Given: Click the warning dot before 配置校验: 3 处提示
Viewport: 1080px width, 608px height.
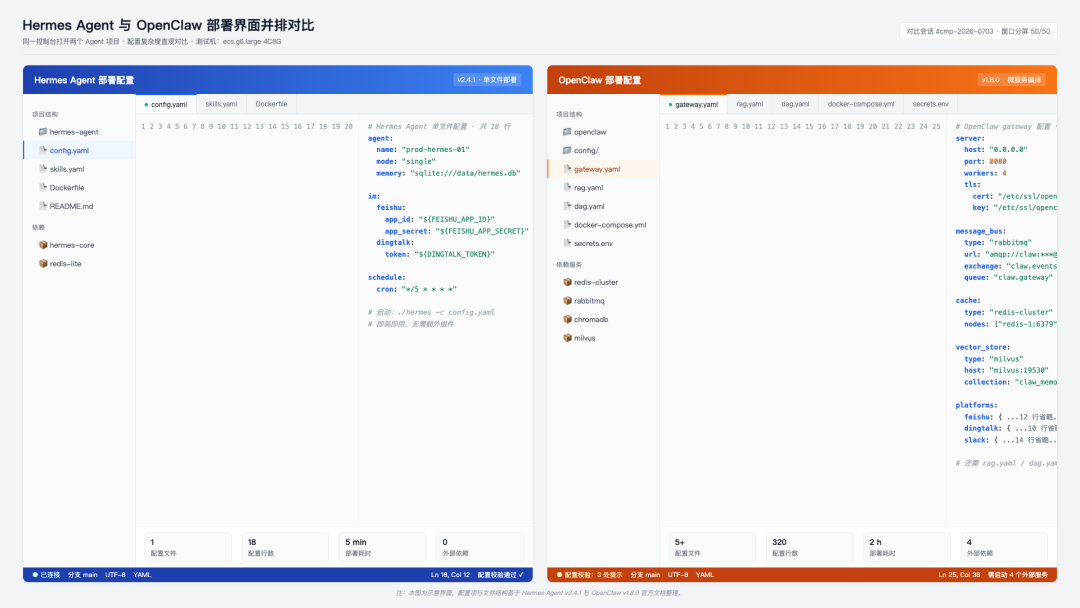Looking at the screenshot, I should [x=559, y=575].
